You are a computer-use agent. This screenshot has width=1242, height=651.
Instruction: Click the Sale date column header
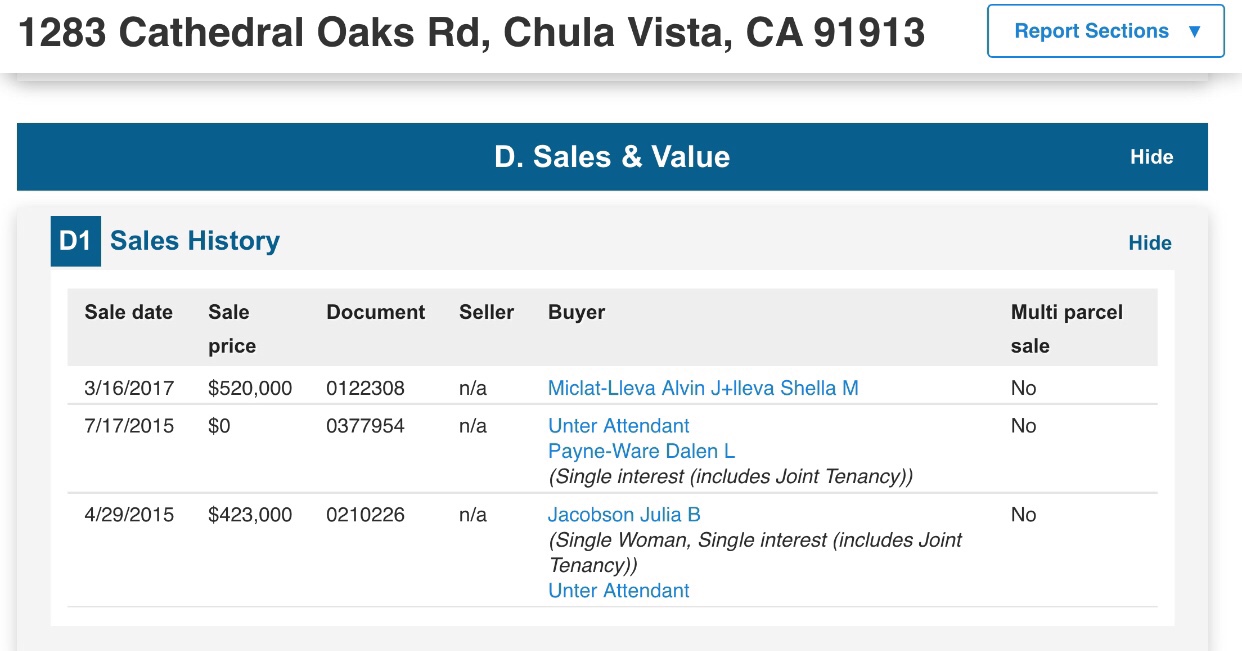tap(128, 312)
